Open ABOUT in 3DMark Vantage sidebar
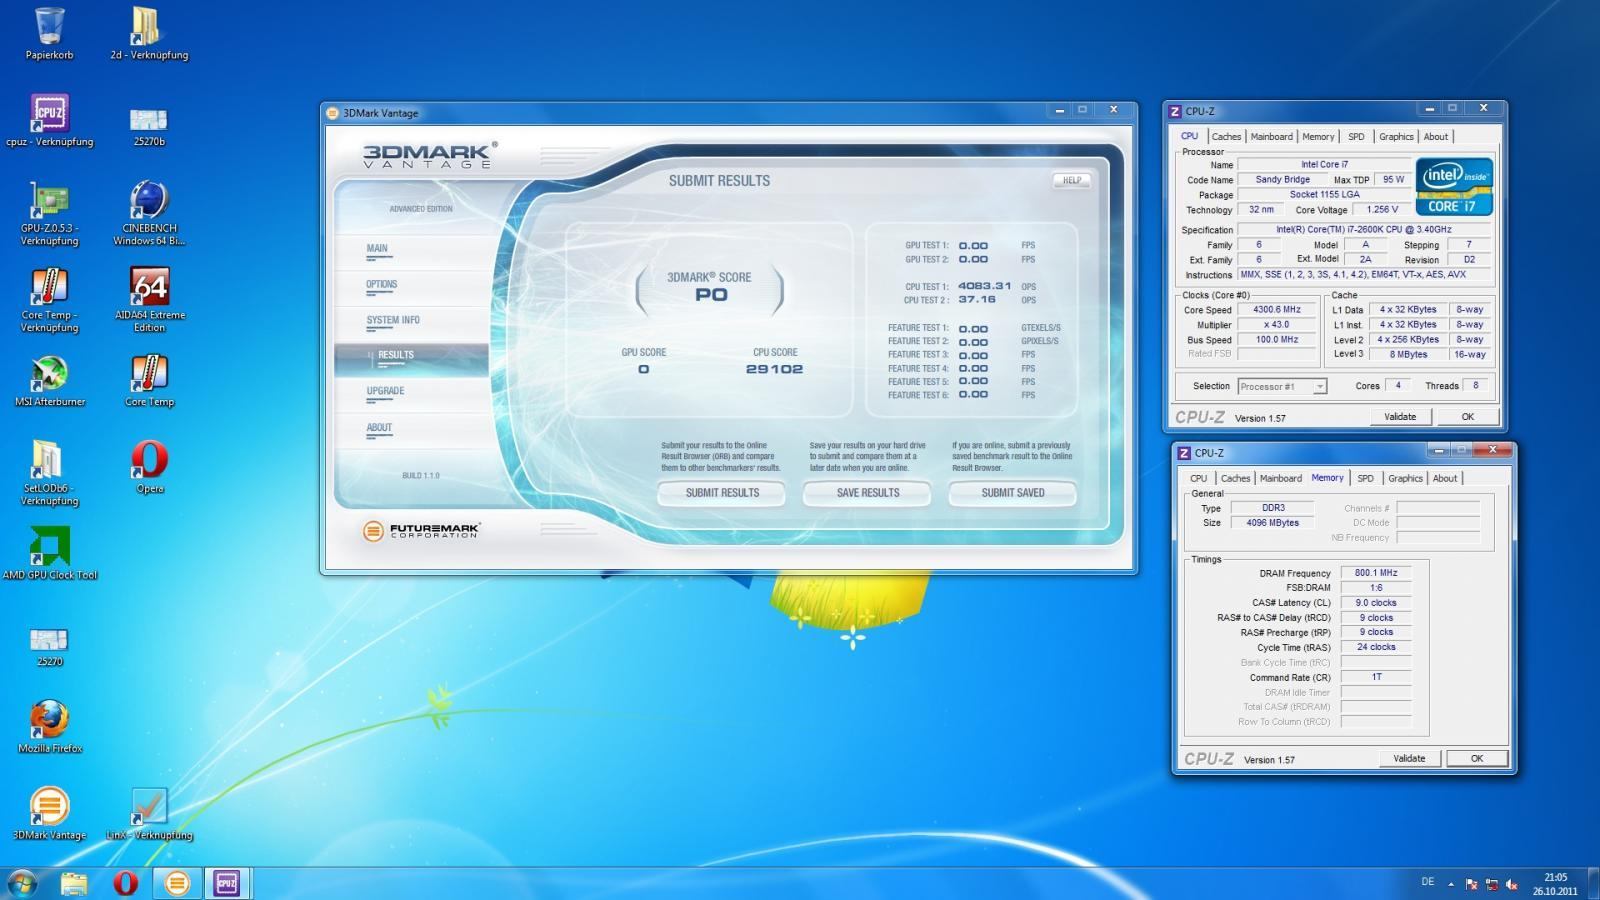1600x900 pixels. pos(379,427)
